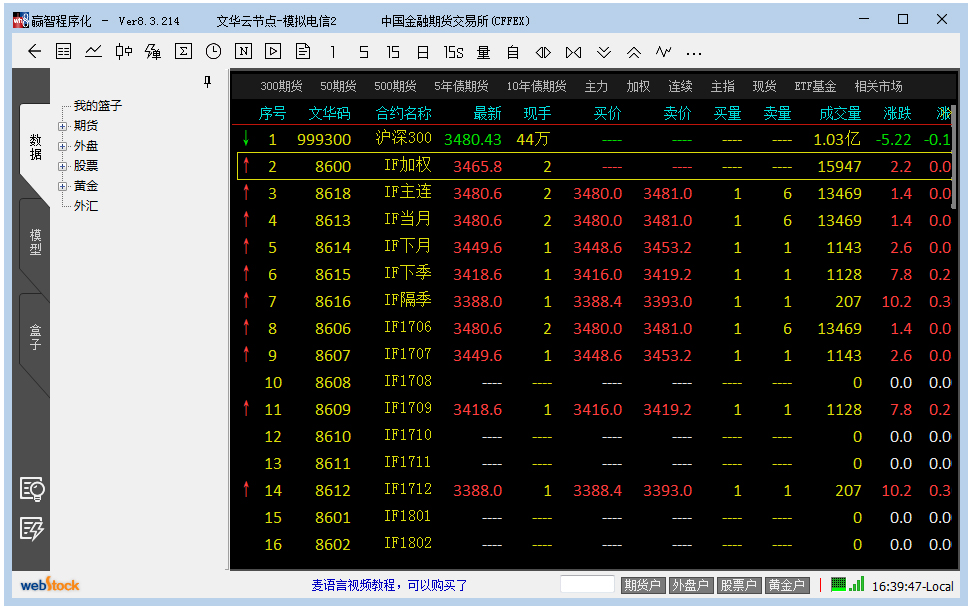The height and width of the screenshot is (611, 972).
Task: Select the 15s period button
Action: click(453, 52)
